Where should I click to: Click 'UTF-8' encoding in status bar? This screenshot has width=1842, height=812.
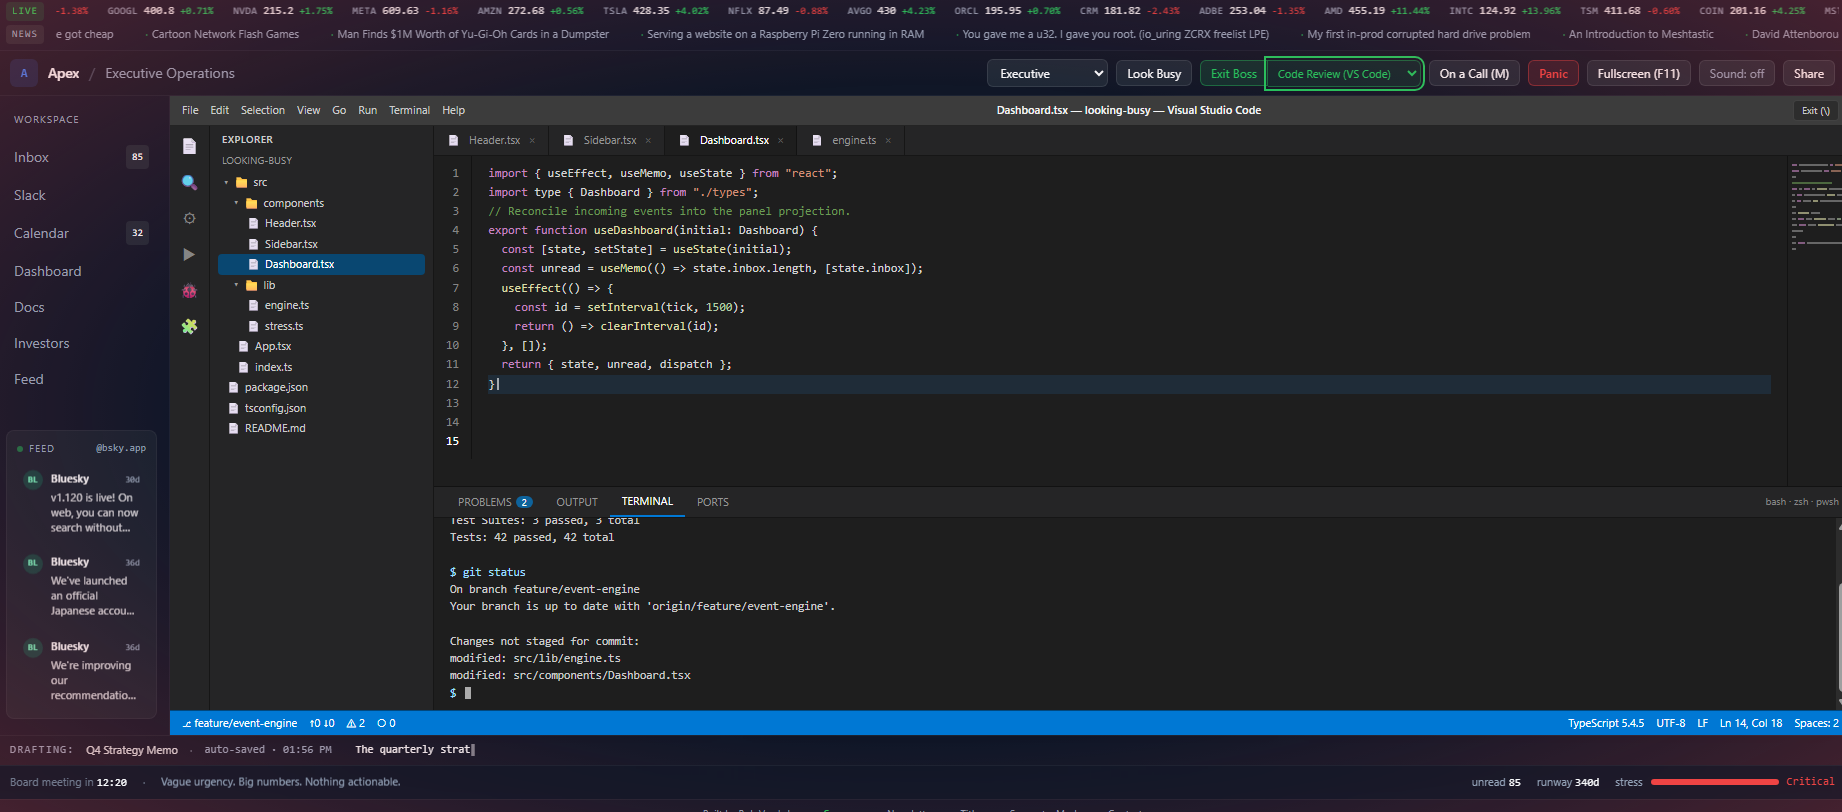click(1670, 723)
